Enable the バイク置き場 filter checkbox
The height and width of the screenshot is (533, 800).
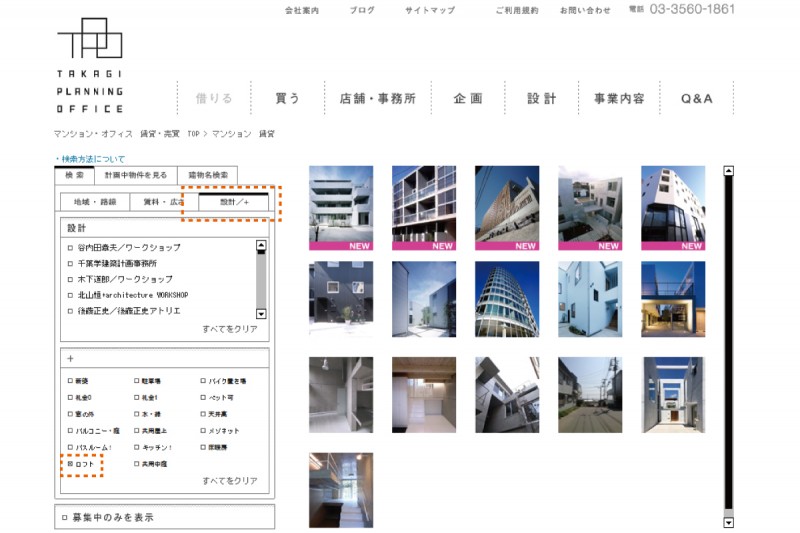tap(203, 380)
